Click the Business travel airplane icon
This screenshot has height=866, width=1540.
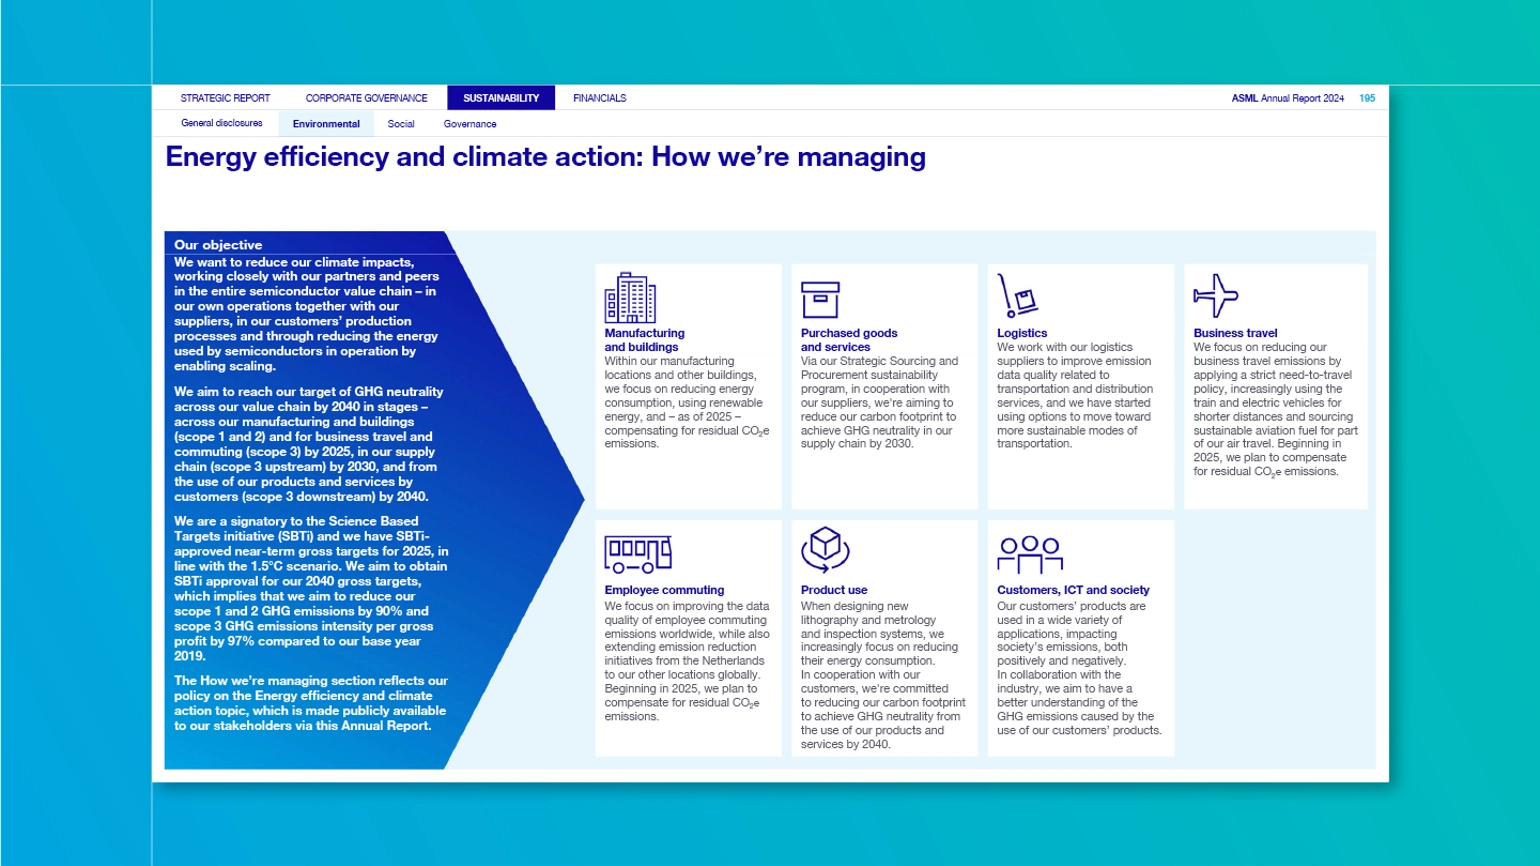(1215, 295)
